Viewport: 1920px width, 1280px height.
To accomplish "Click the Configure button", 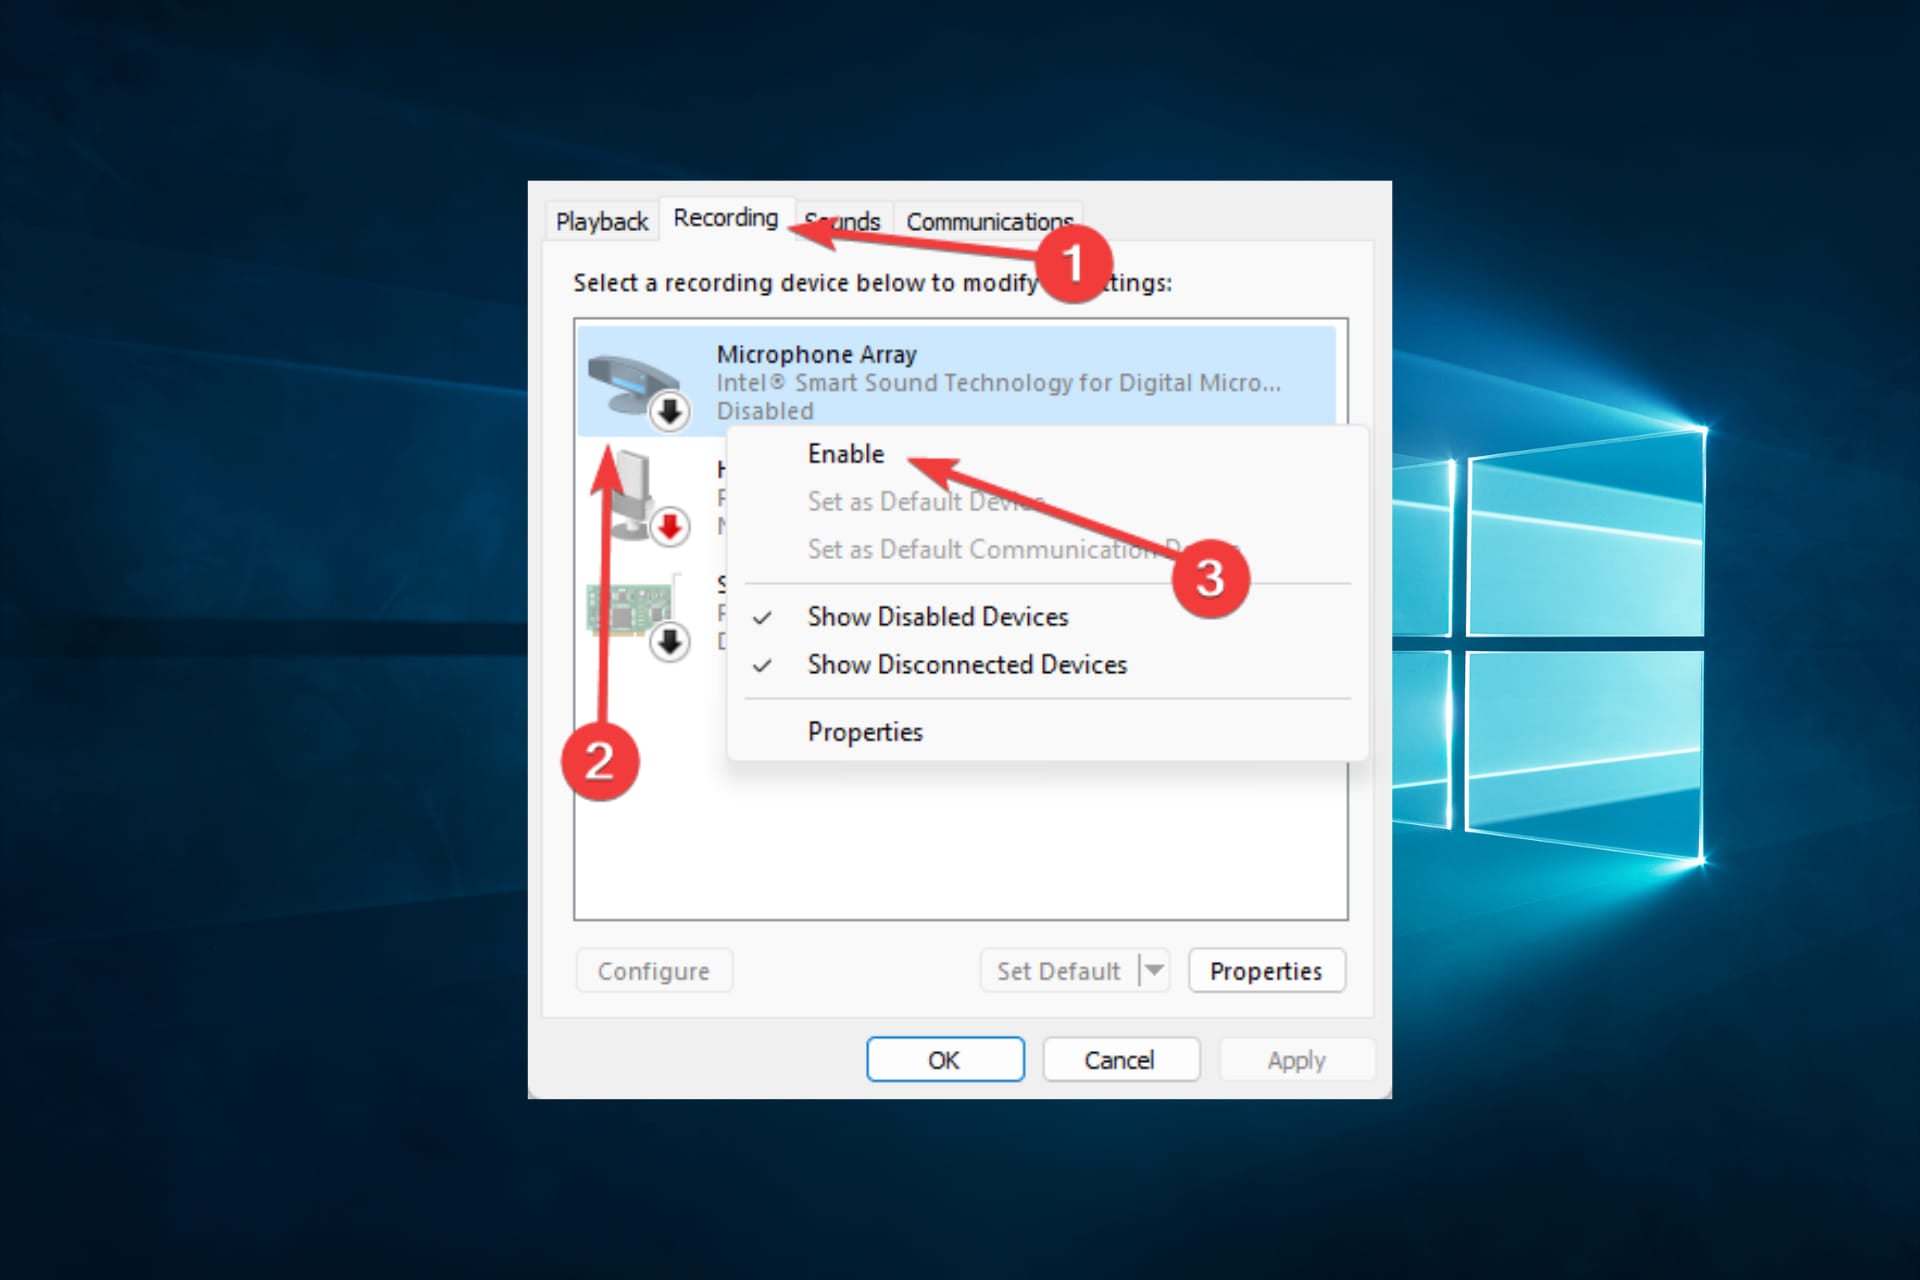I will (x=654, y=971).
